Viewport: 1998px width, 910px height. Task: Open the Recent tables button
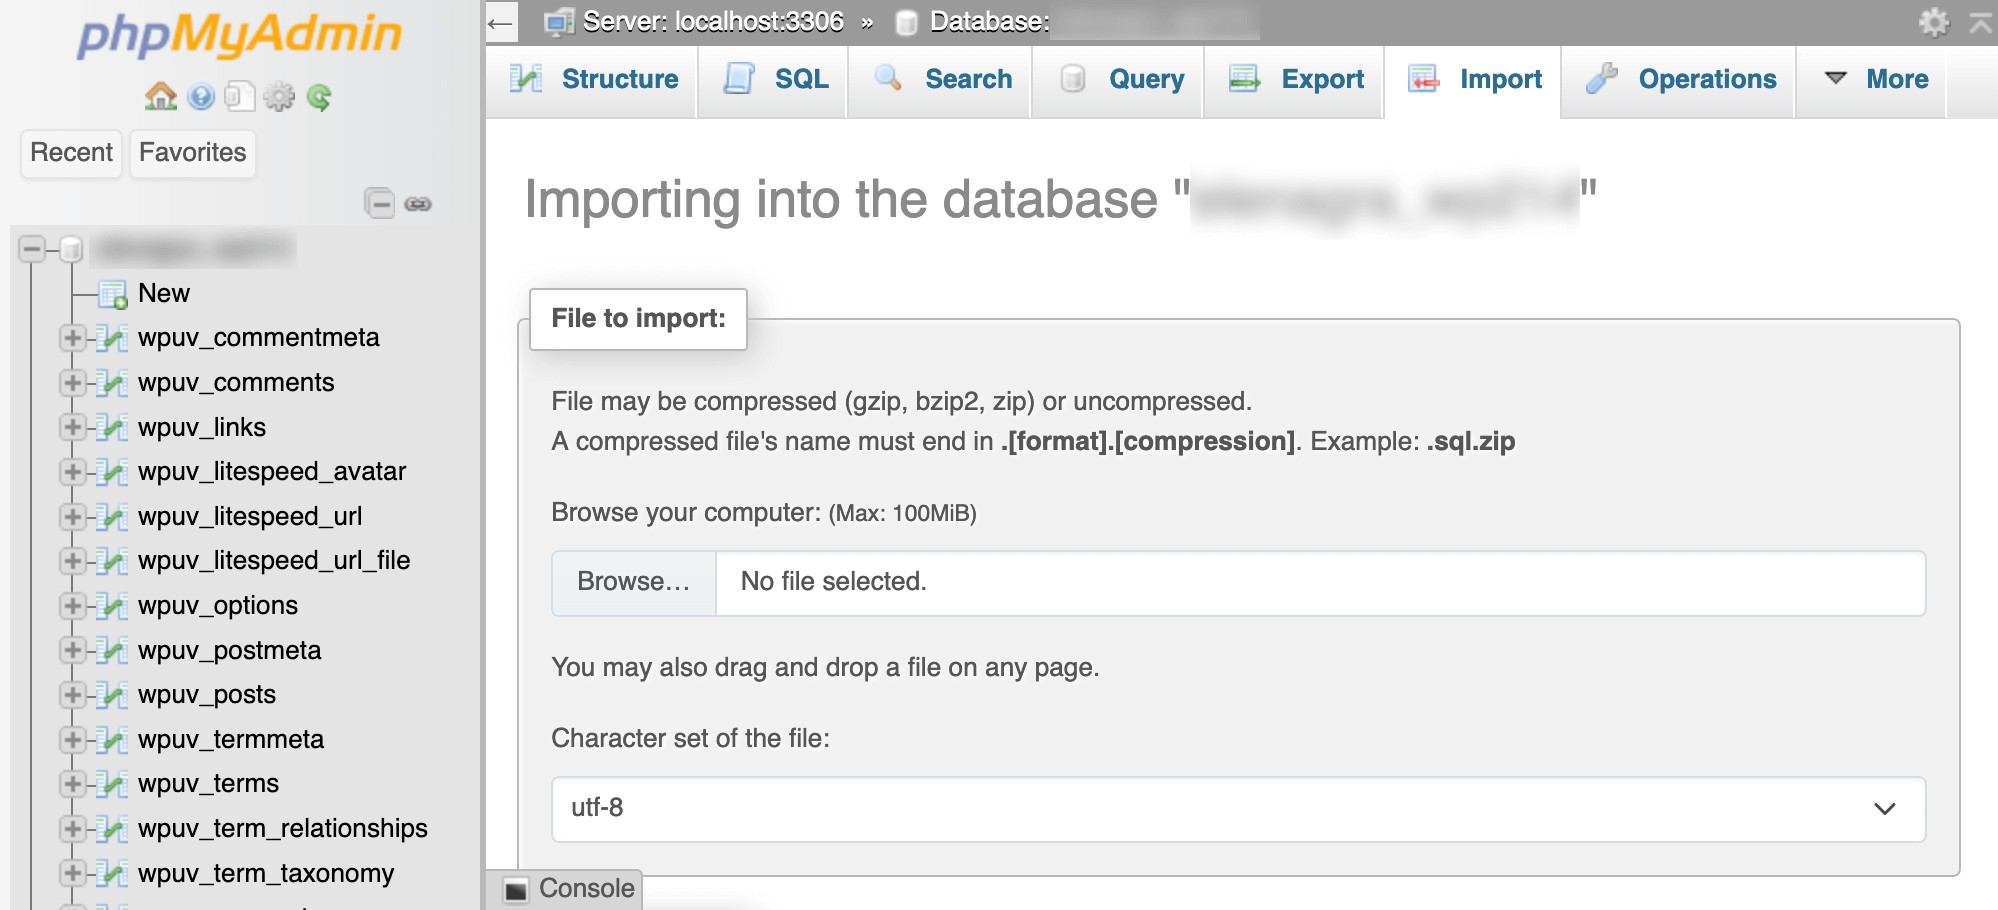[x=71, y=153]
